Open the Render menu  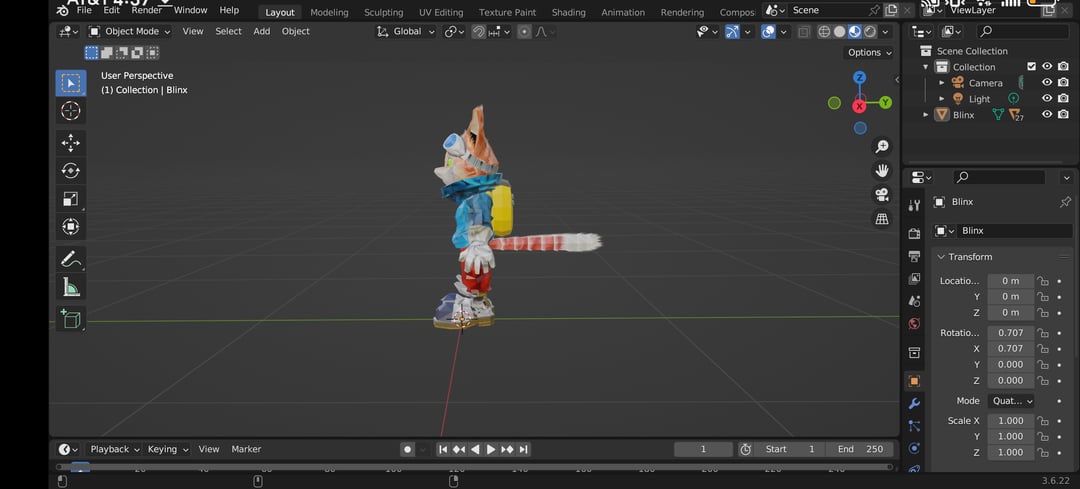tap(147, 10)
